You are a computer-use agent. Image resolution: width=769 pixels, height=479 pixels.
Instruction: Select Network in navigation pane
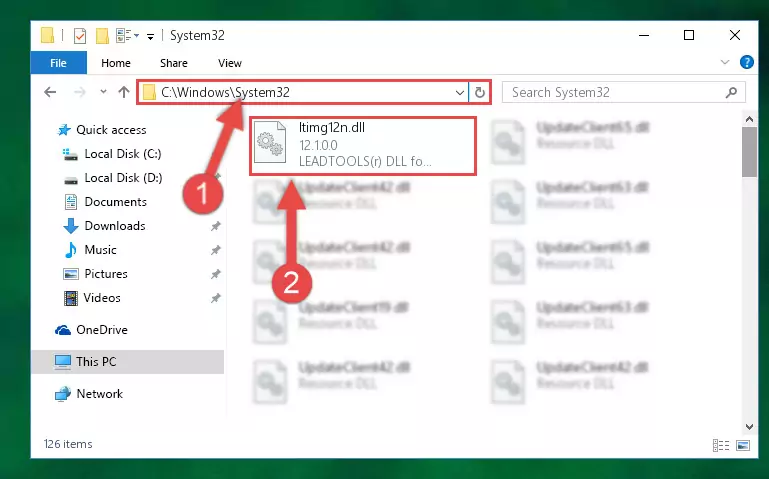(99, 393)
